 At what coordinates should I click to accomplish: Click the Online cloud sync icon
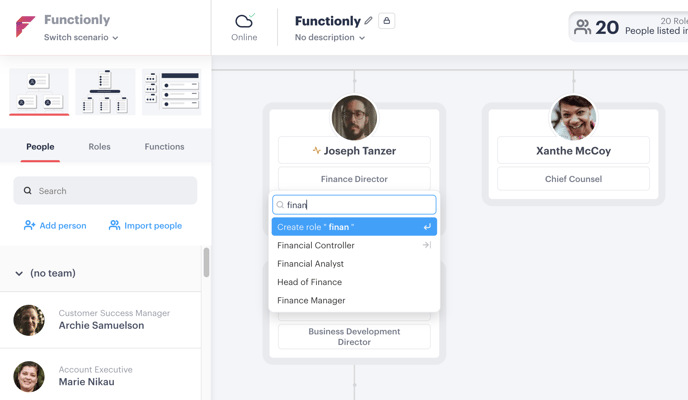point(244,21)
